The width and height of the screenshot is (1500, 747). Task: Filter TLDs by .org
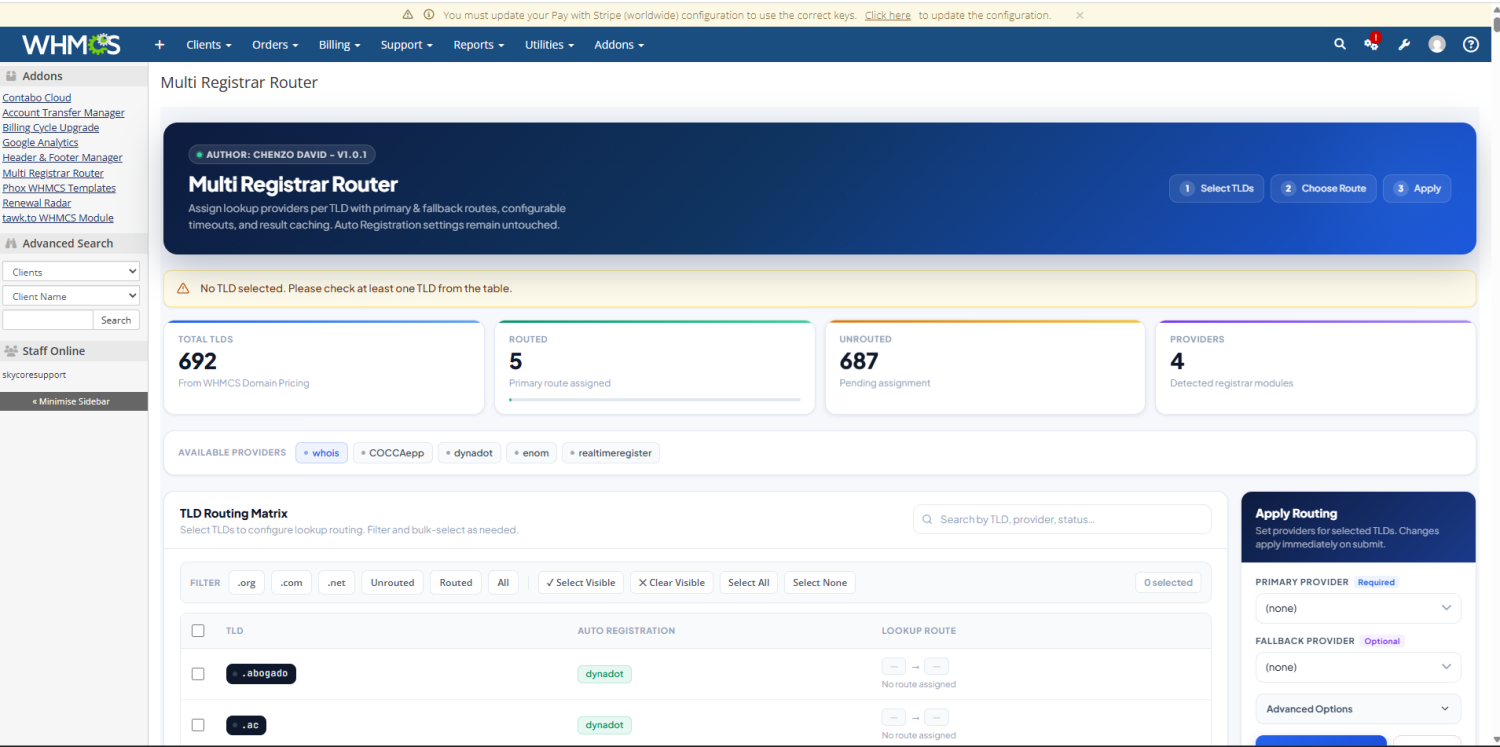(x=247, y=583)
